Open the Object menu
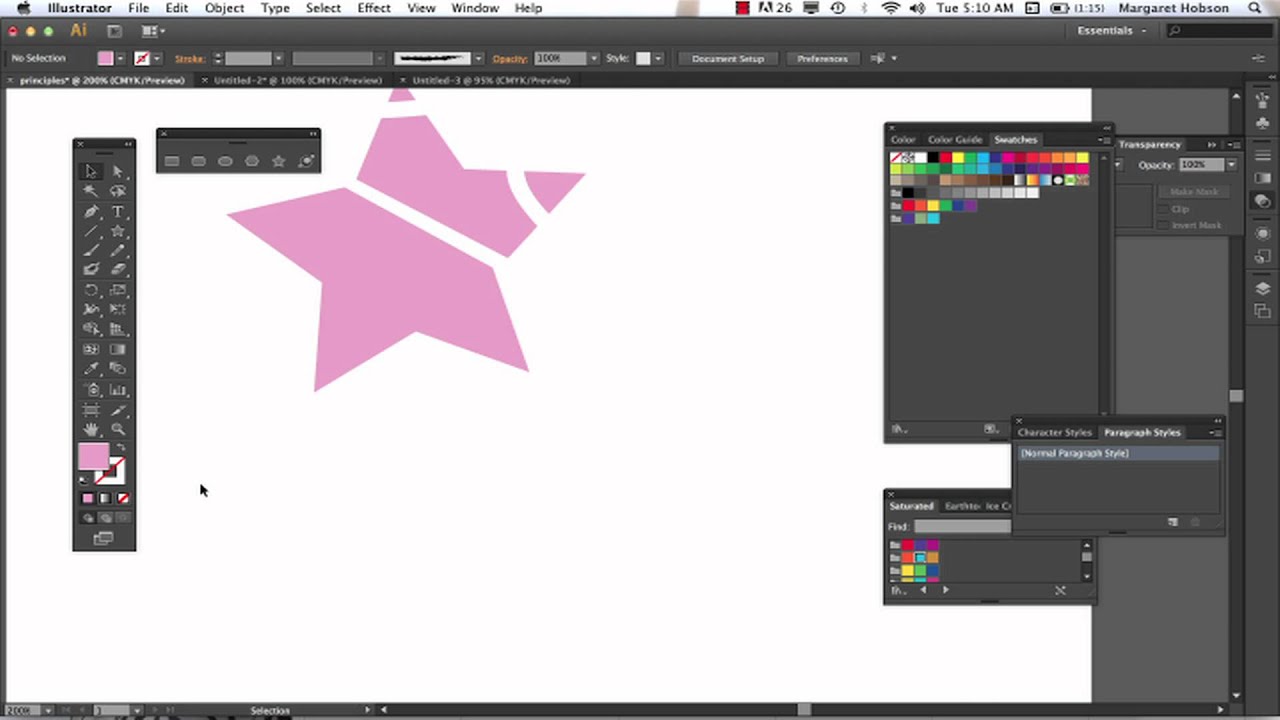The width and height of the screenshot is (1280, 720). pos(224,8)
